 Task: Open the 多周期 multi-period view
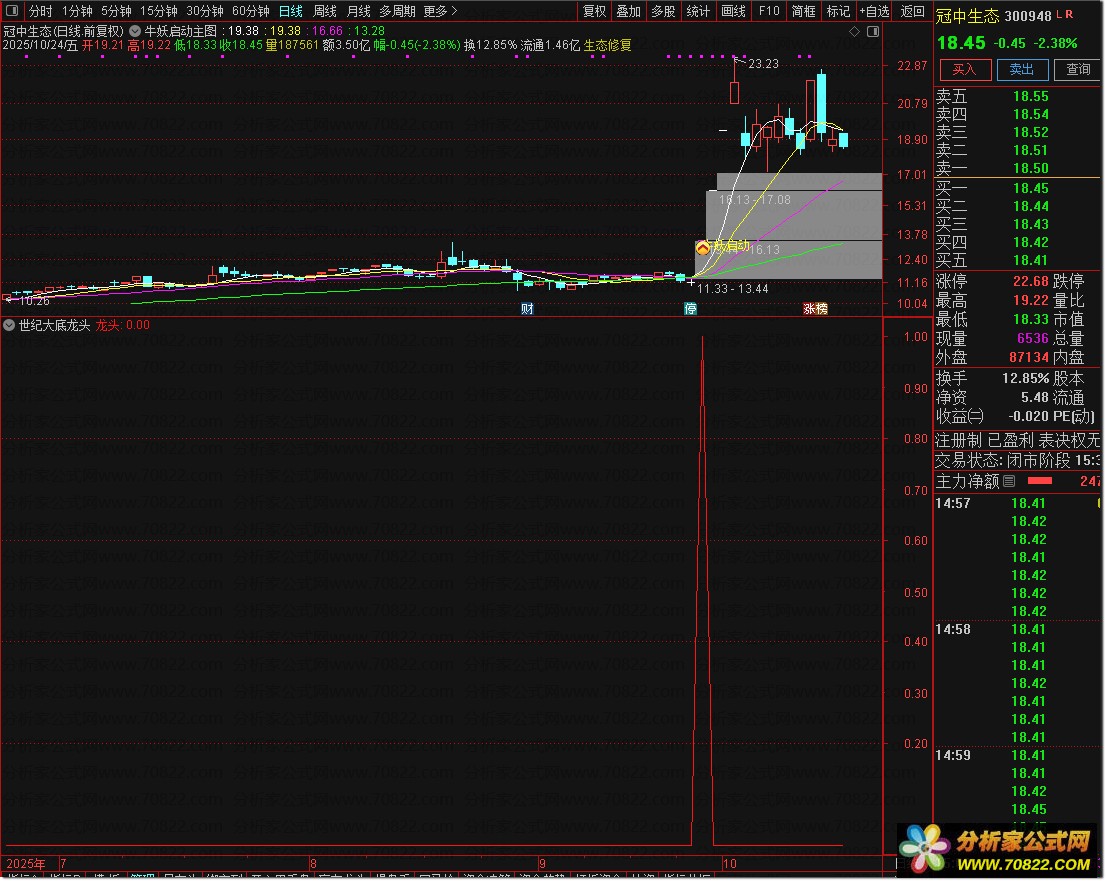pyautogui.click(x=397, y=11)
